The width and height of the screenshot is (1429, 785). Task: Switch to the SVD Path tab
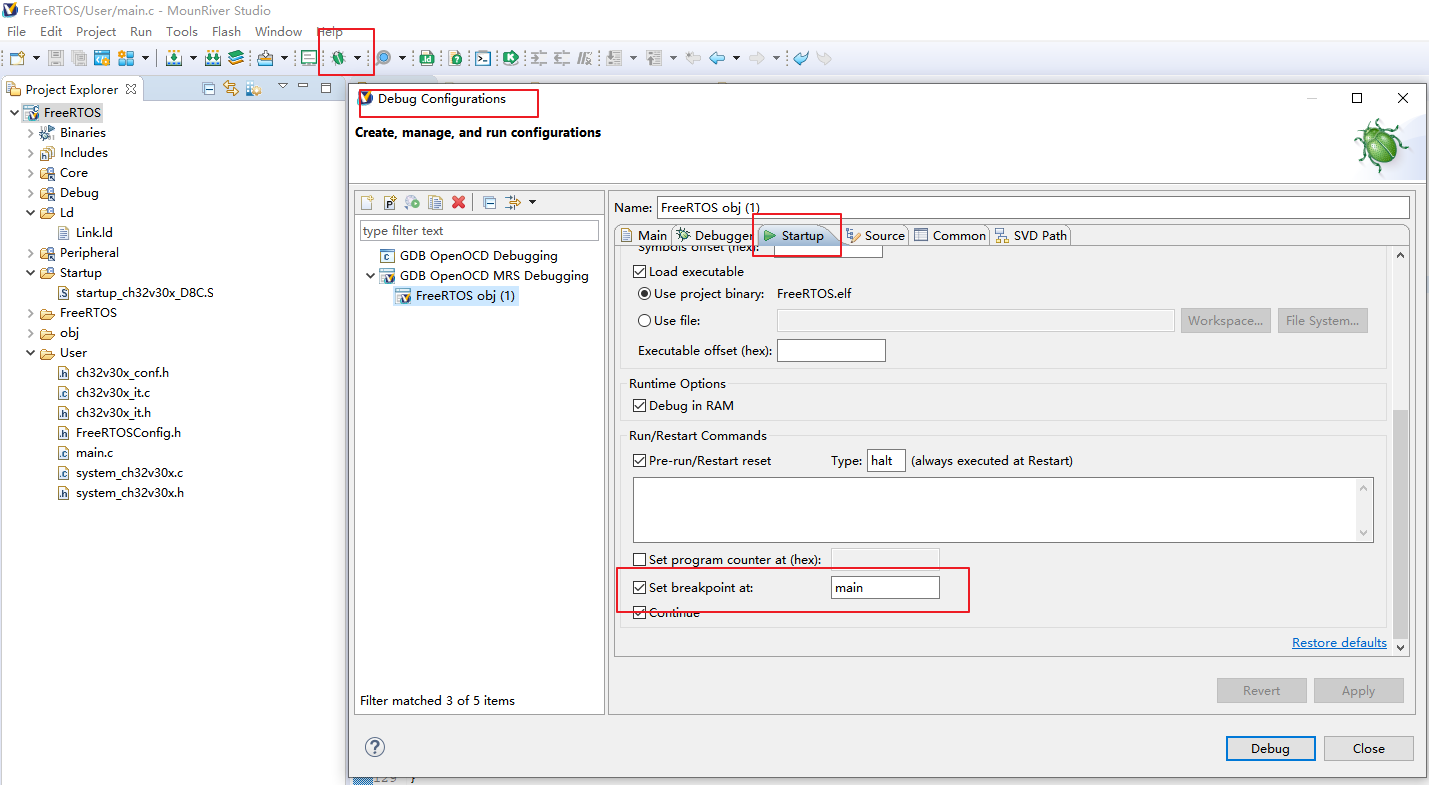[1030, 235]
